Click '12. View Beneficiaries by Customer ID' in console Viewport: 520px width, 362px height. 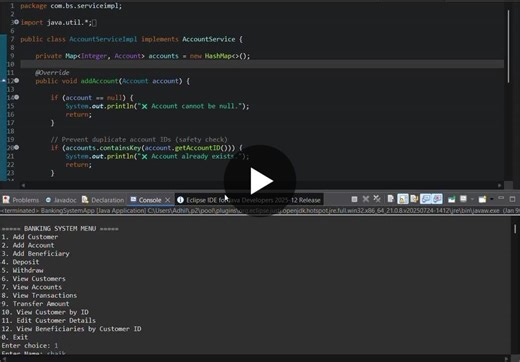coord(71,328)
